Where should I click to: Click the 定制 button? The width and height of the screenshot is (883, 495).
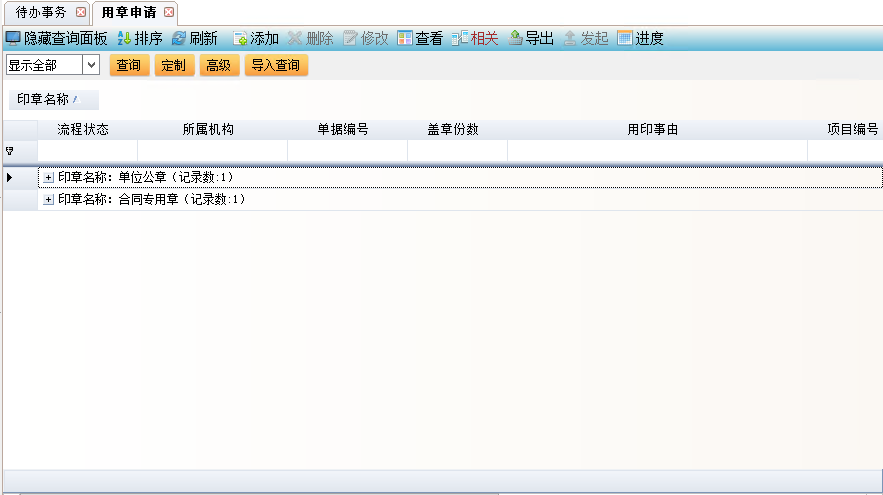174,65
